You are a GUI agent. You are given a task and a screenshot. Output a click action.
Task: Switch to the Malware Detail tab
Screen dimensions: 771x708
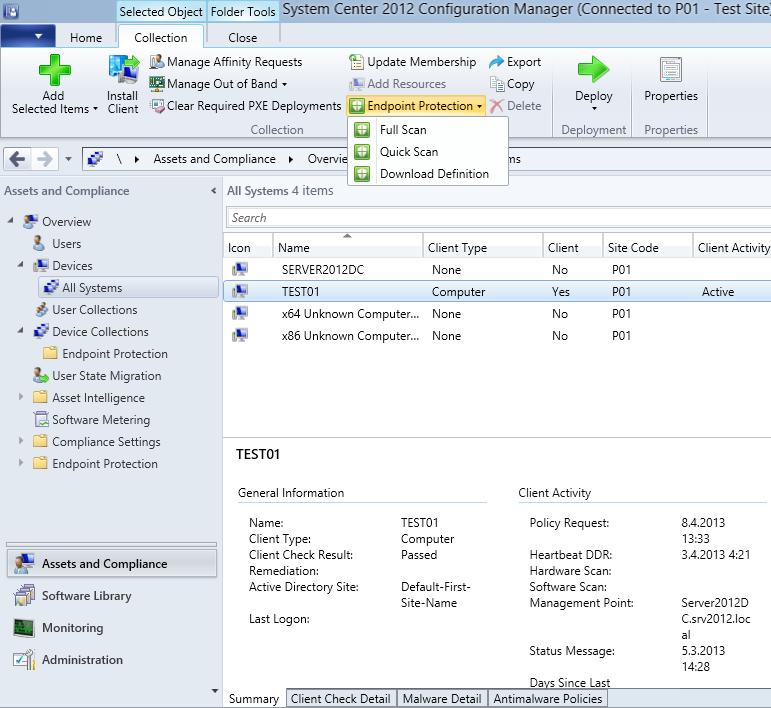(442, 699)
